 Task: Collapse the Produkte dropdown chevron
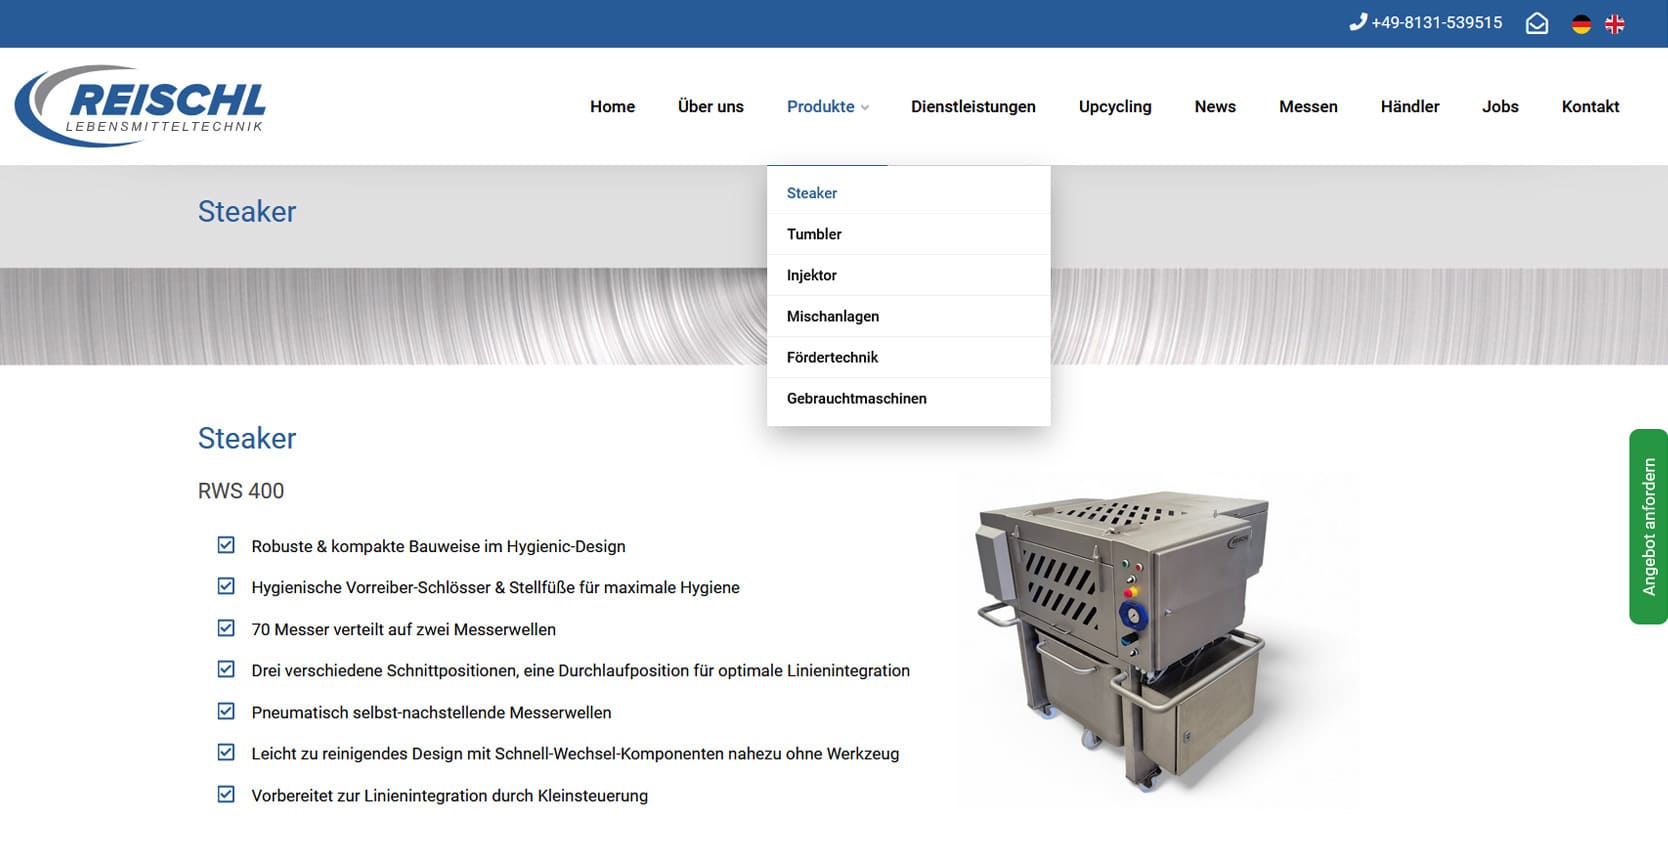865,108
